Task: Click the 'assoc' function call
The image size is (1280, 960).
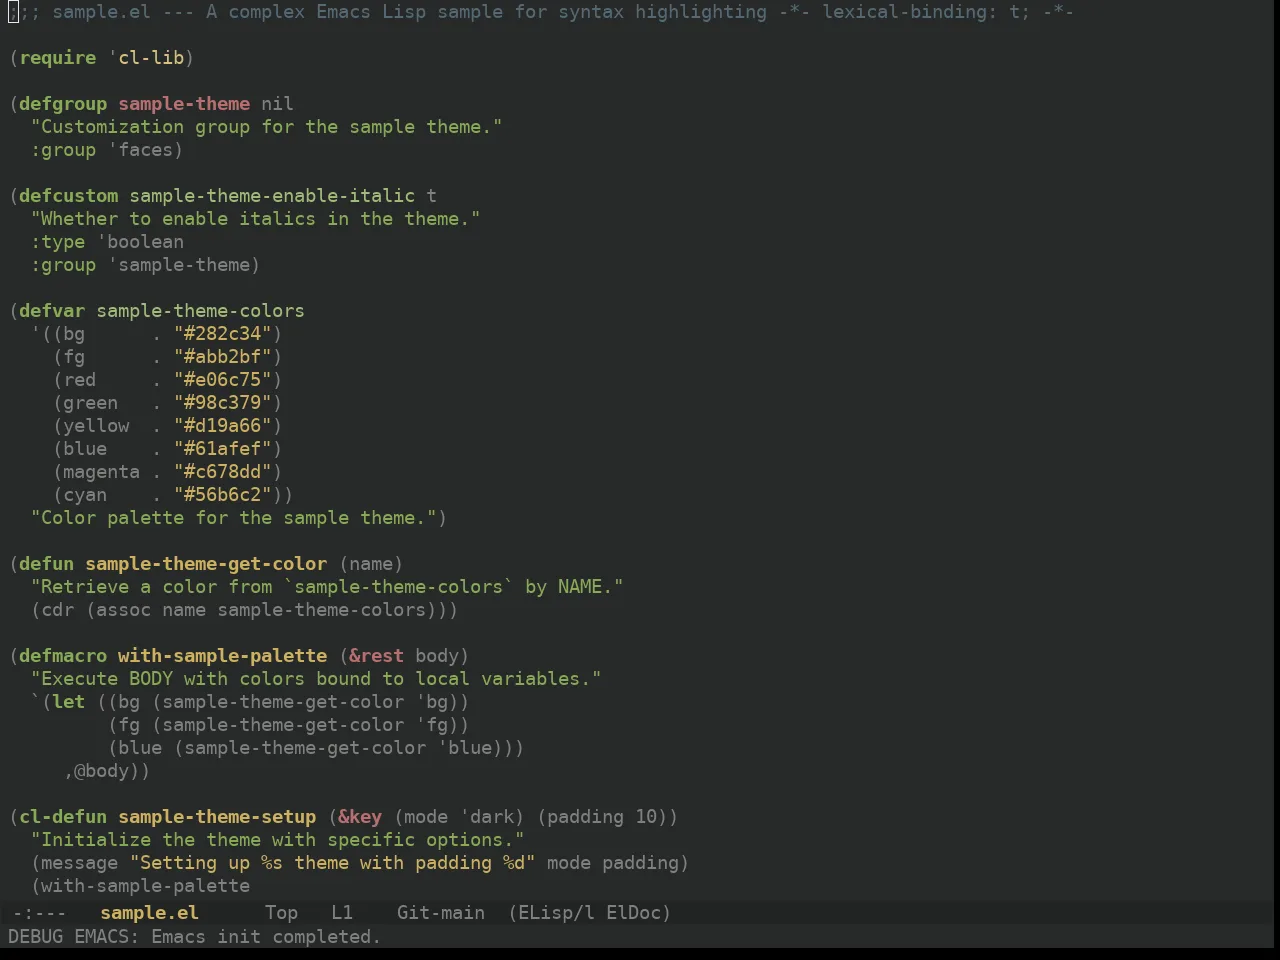Action: coord(124,609)
